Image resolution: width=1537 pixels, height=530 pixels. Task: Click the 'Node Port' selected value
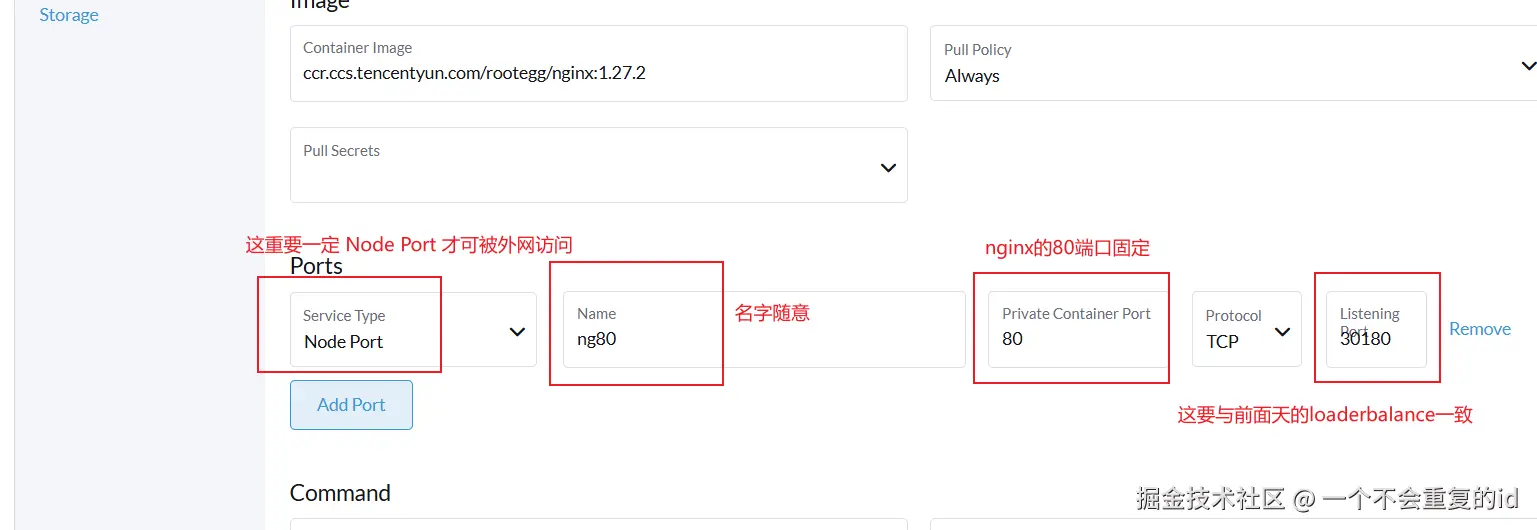click(344, 342)
